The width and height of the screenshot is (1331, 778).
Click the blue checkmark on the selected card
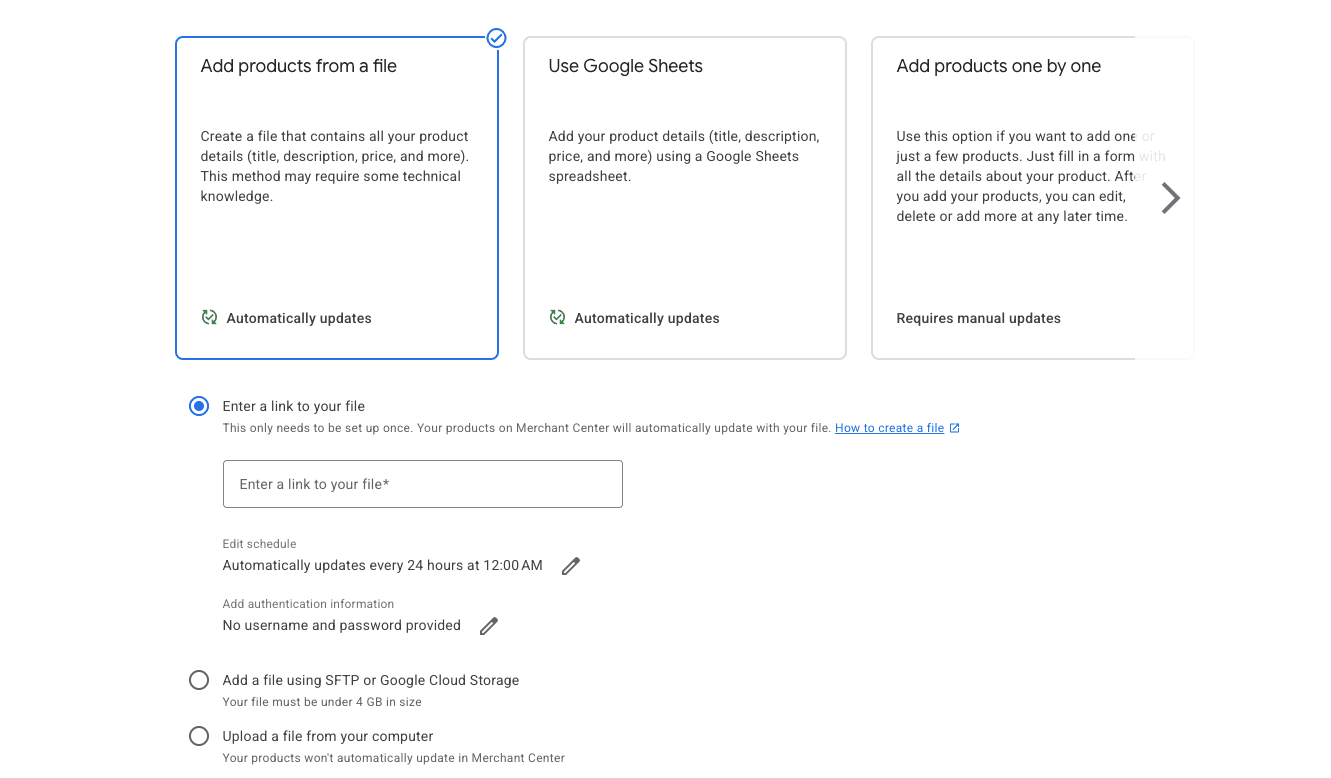pyautogui.click(x=496, y=38)
